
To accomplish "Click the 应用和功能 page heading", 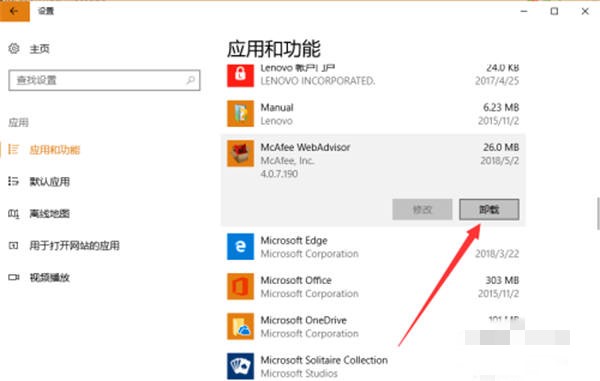I will click(x=274, y=49).
